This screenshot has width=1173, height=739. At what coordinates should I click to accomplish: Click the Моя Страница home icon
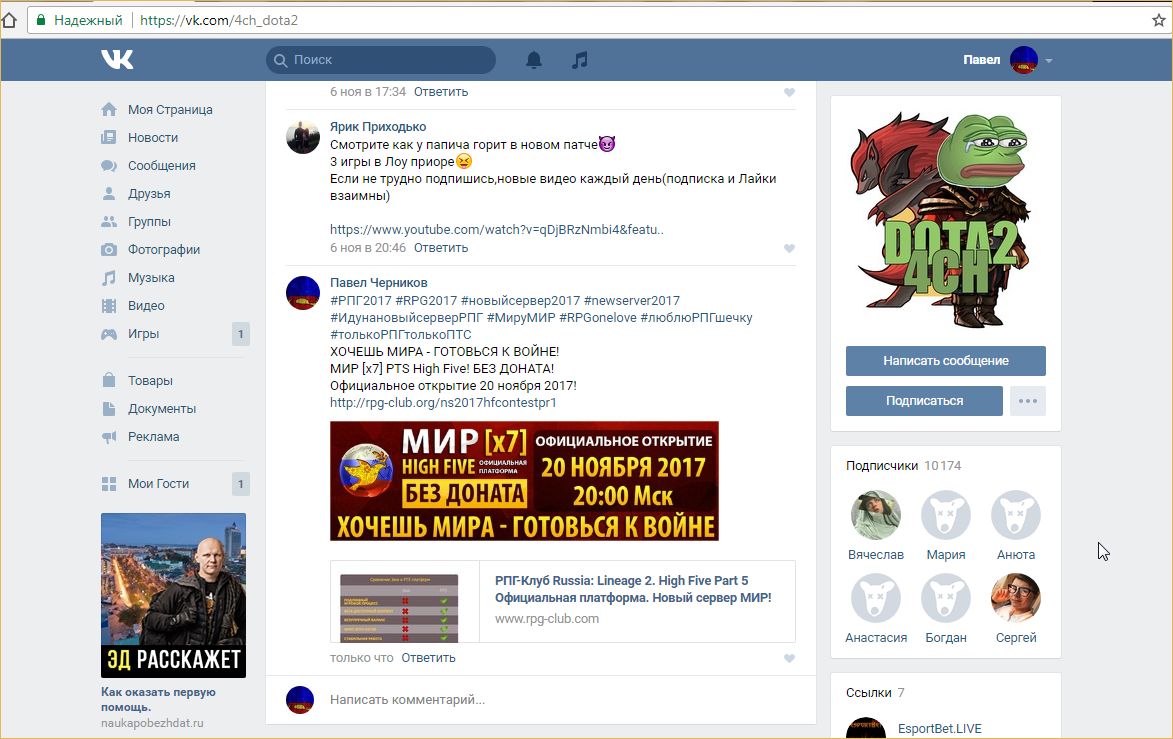pyautogui.click(x=109, y=109)
